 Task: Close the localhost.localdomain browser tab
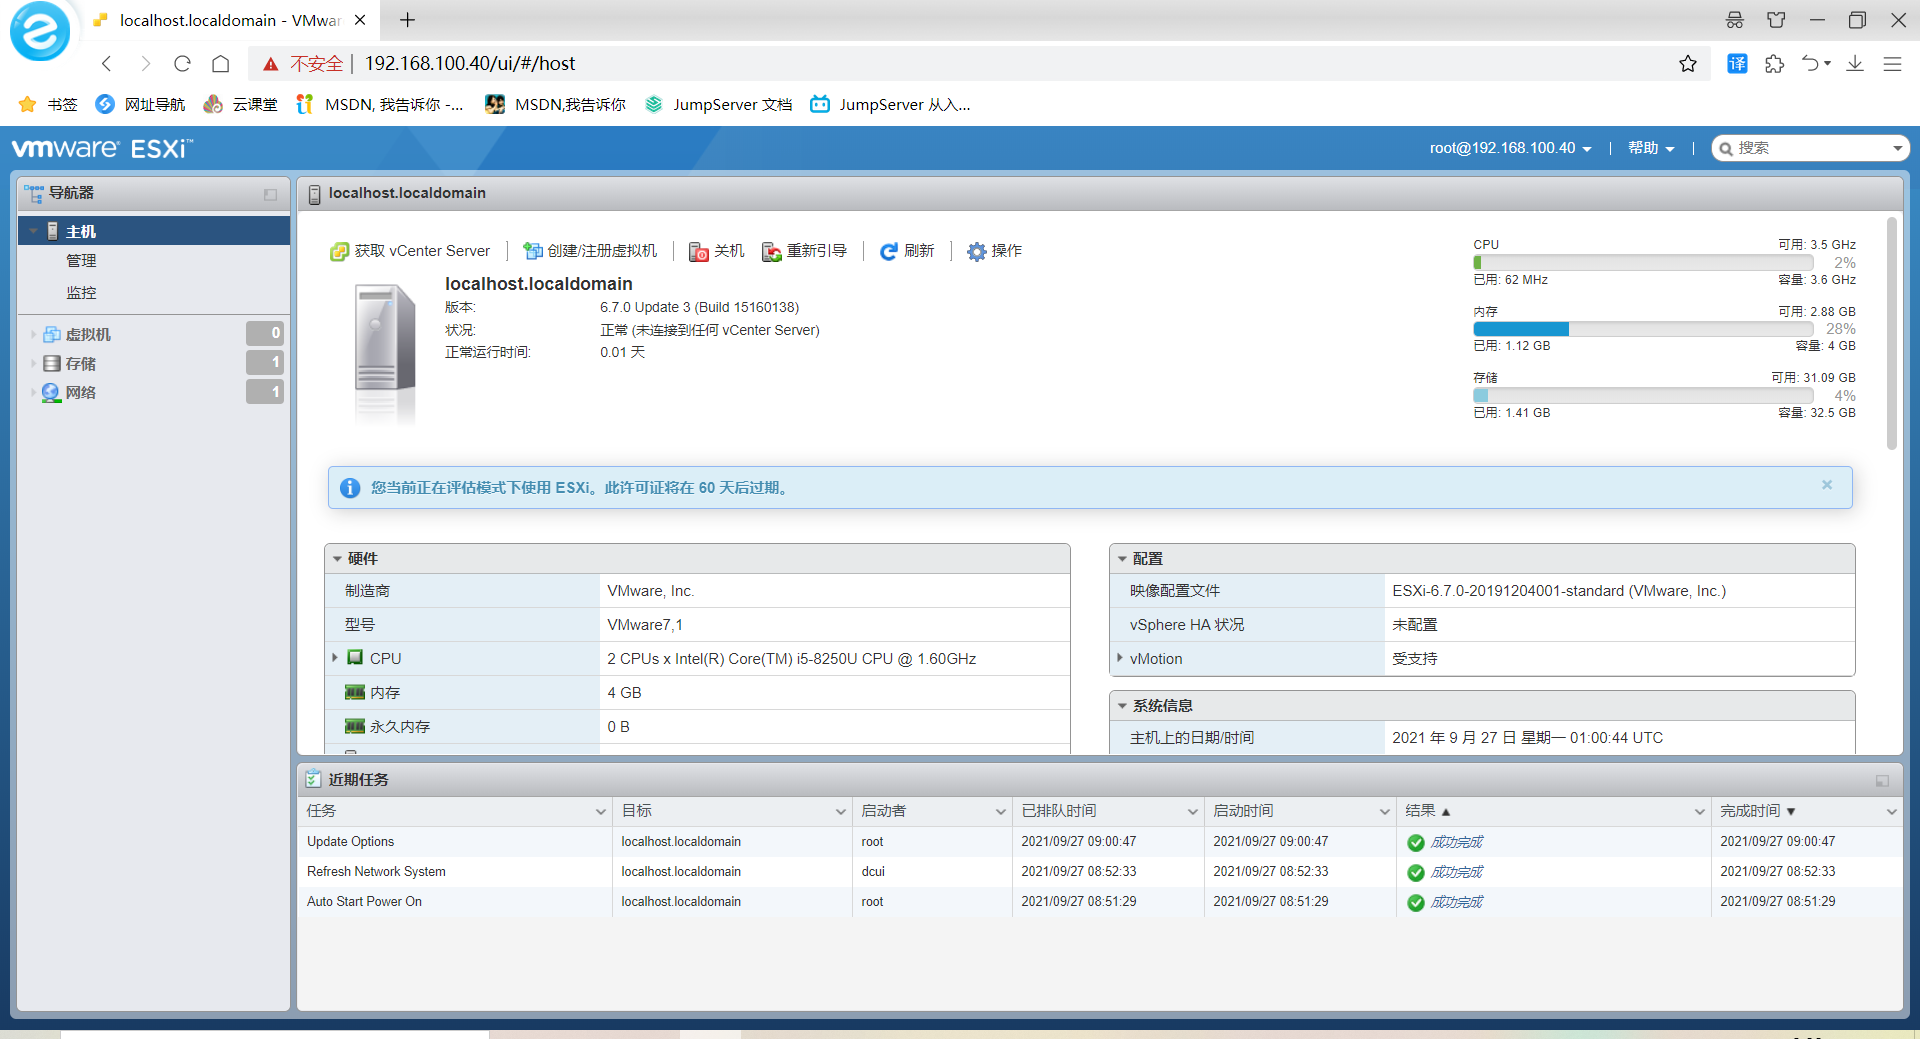coord(360,20)
